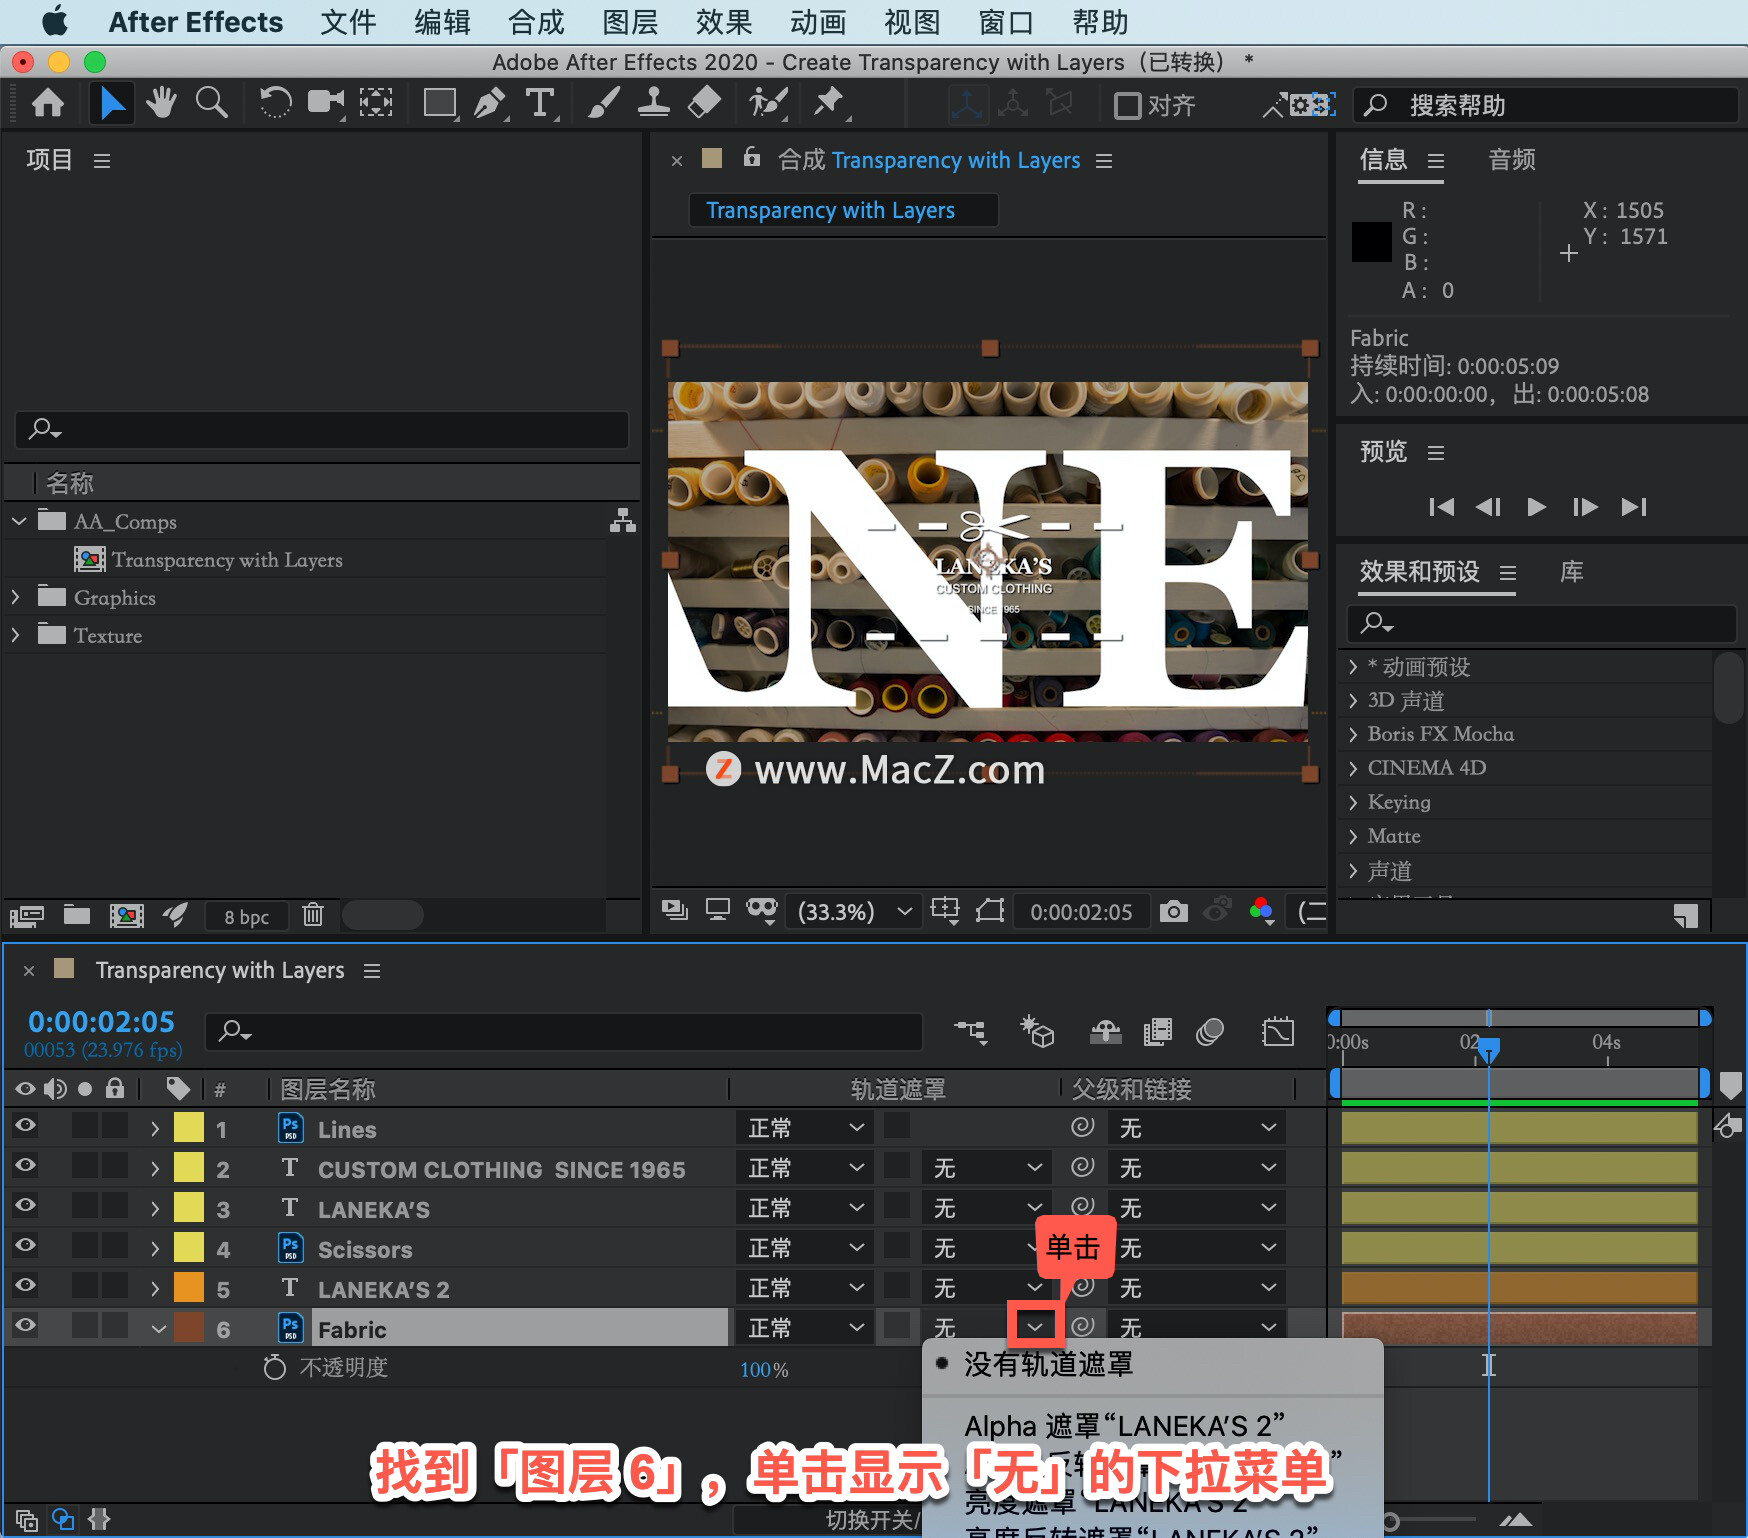The height and width of the screenshot is (1538, 1748).
Task: Play the preview
Action: [1537, 507]
